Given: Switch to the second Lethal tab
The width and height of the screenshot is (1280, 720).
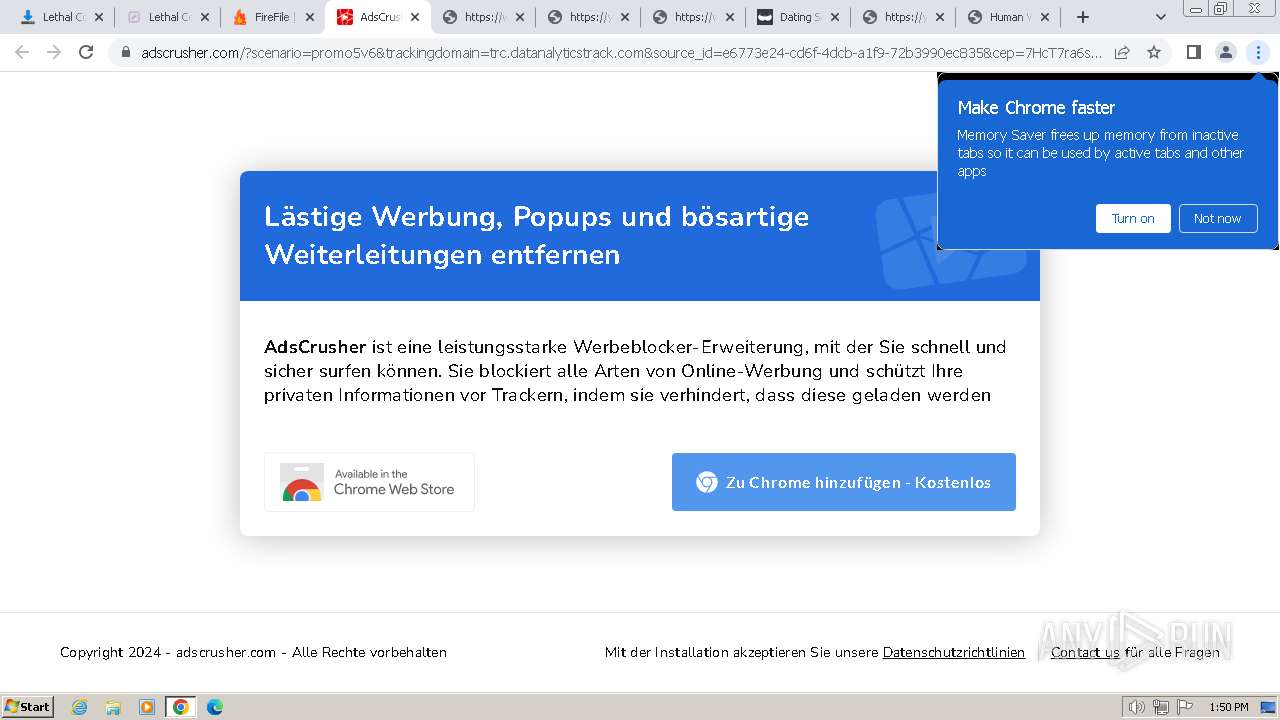Looking at the screenshot, I should [x=168, y=17].
